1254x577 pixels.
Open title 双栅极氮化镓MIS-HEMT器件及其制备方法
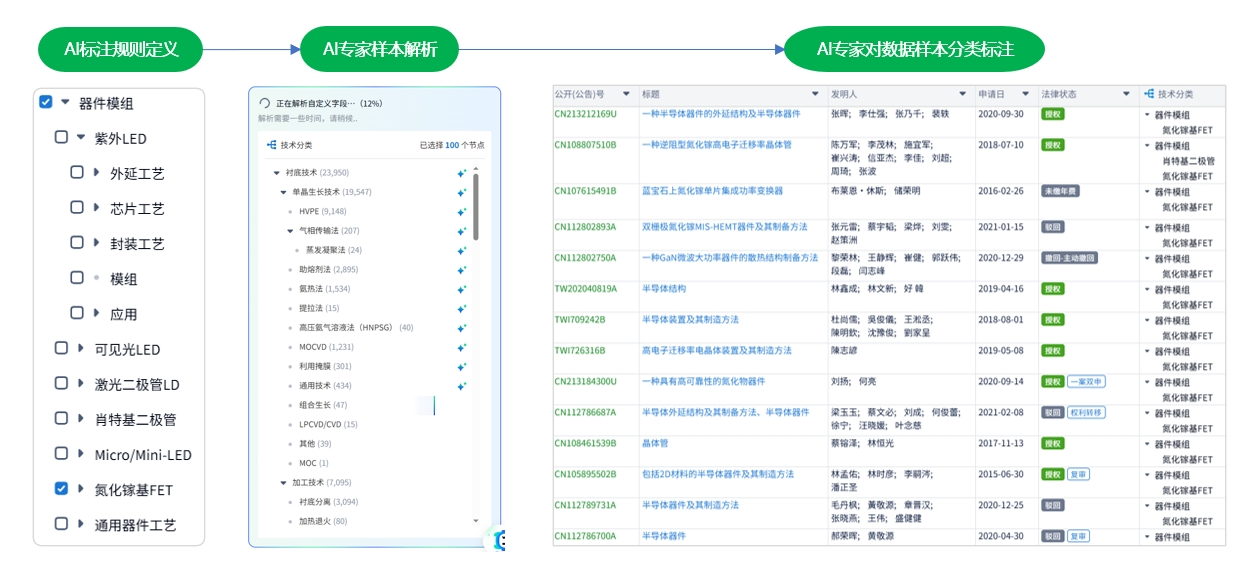pos(724,227)
